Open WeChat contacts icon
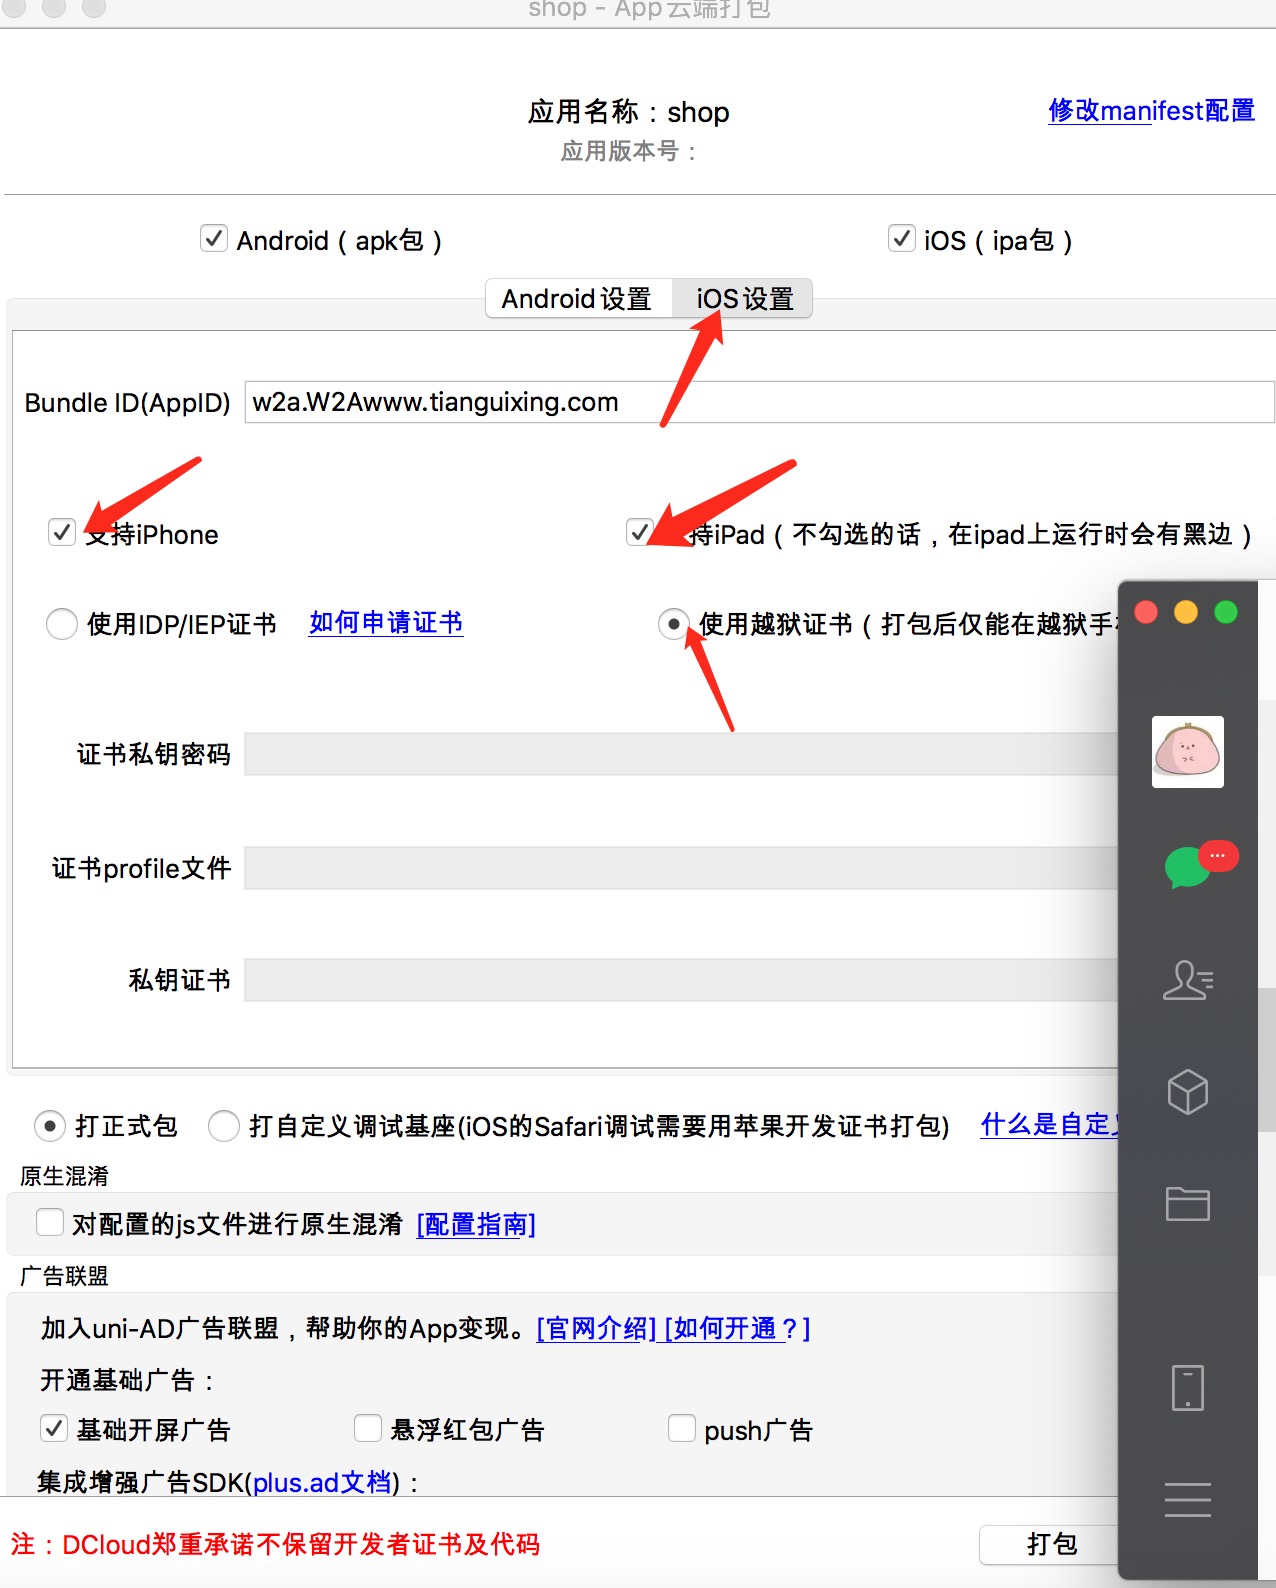The height and width of the screenshot is (1588, 1276). tap(1188, 980)
